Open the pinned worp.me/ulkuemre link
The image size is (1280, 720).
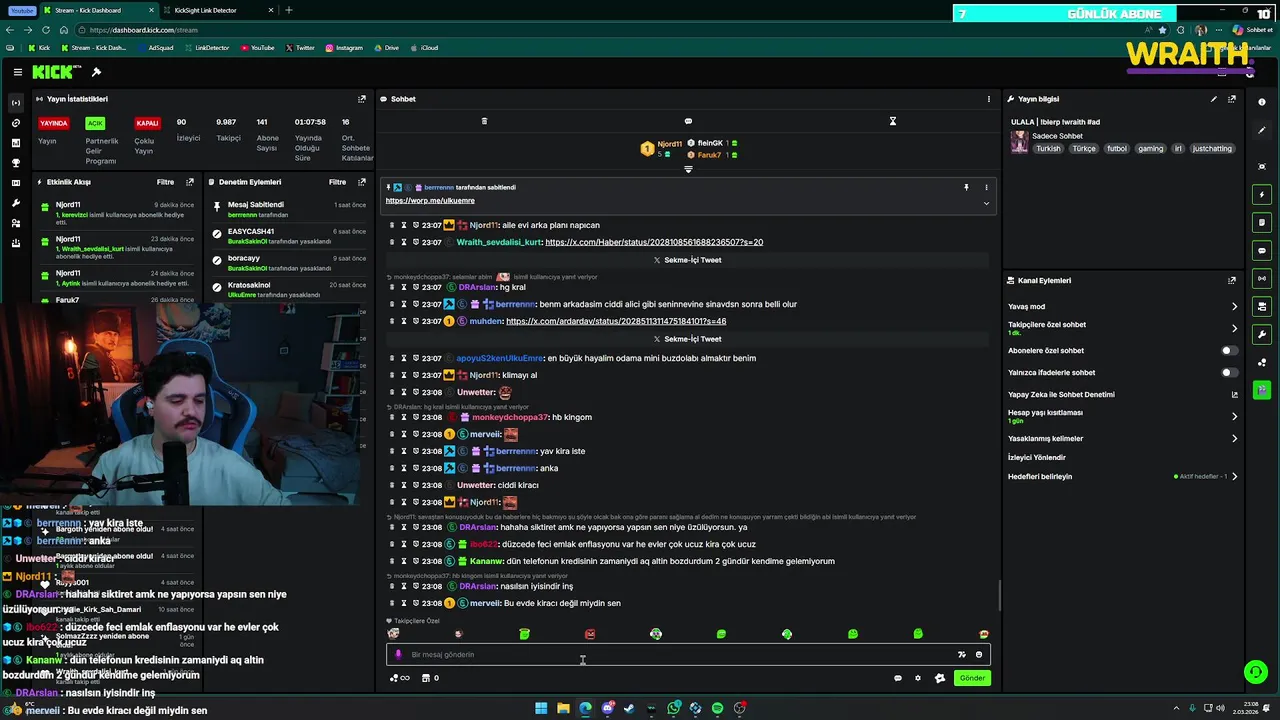coord(430,201)
